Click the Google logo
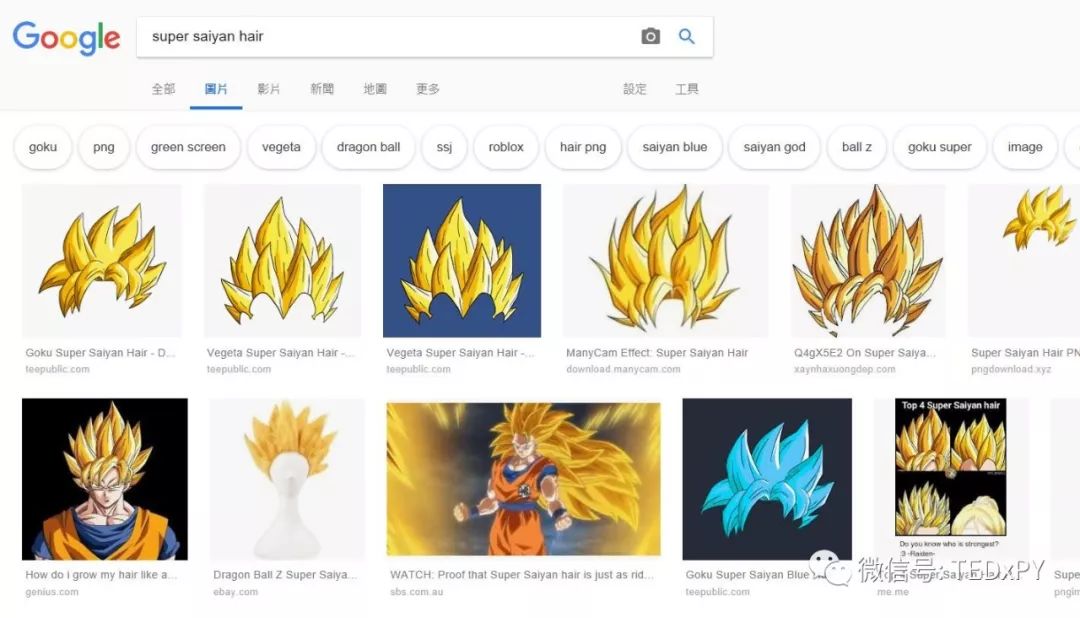This screenshot has width=1080, height=618. [x=66, y=37]
